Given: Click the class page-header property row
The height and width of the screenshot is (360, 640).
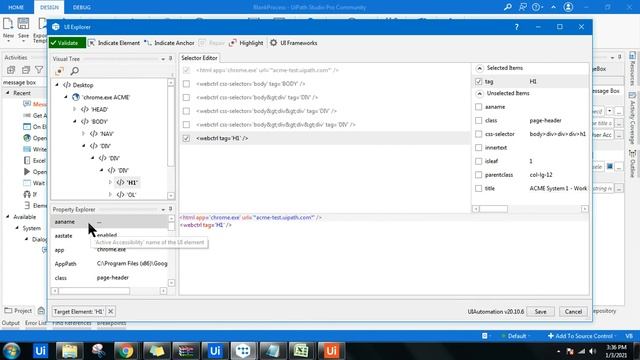Looking at the screenshot, I should (109, 278).
